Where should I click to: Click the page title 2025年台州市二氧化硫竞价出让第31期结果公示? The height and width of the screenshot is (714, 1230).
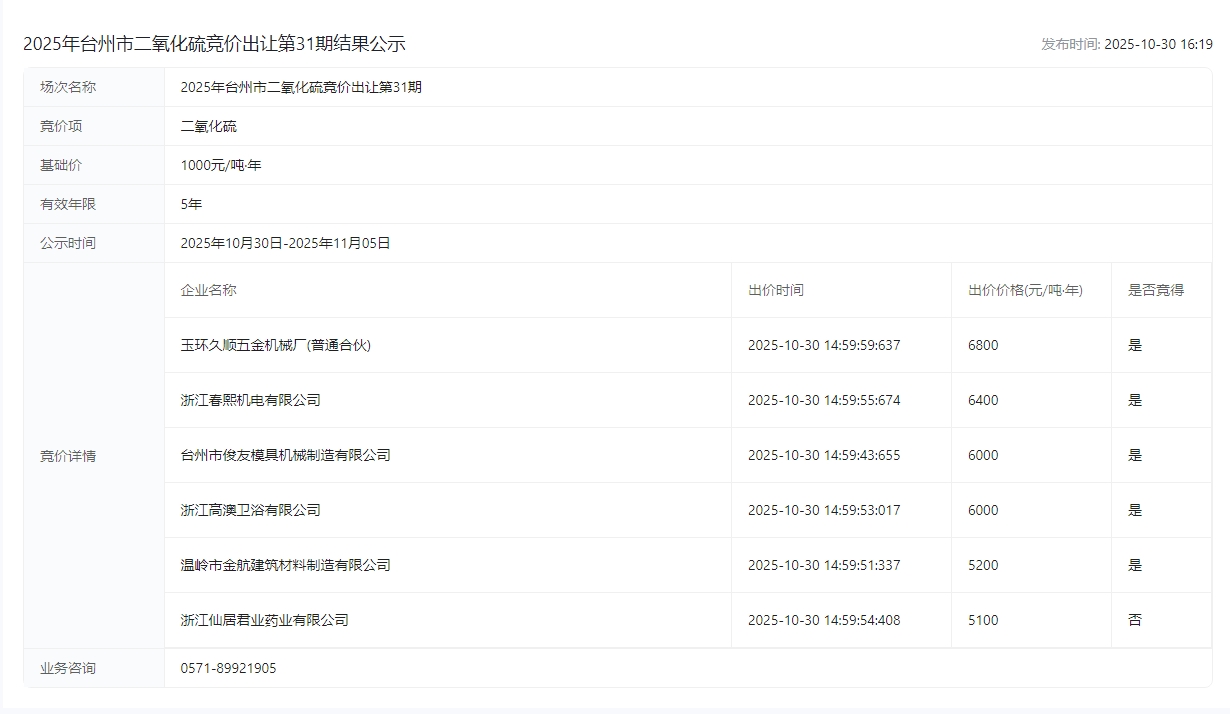click(214, 44)
